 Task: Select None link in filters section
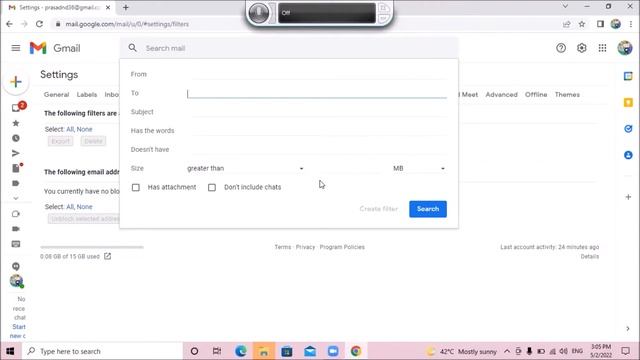(x=84, y=129)
